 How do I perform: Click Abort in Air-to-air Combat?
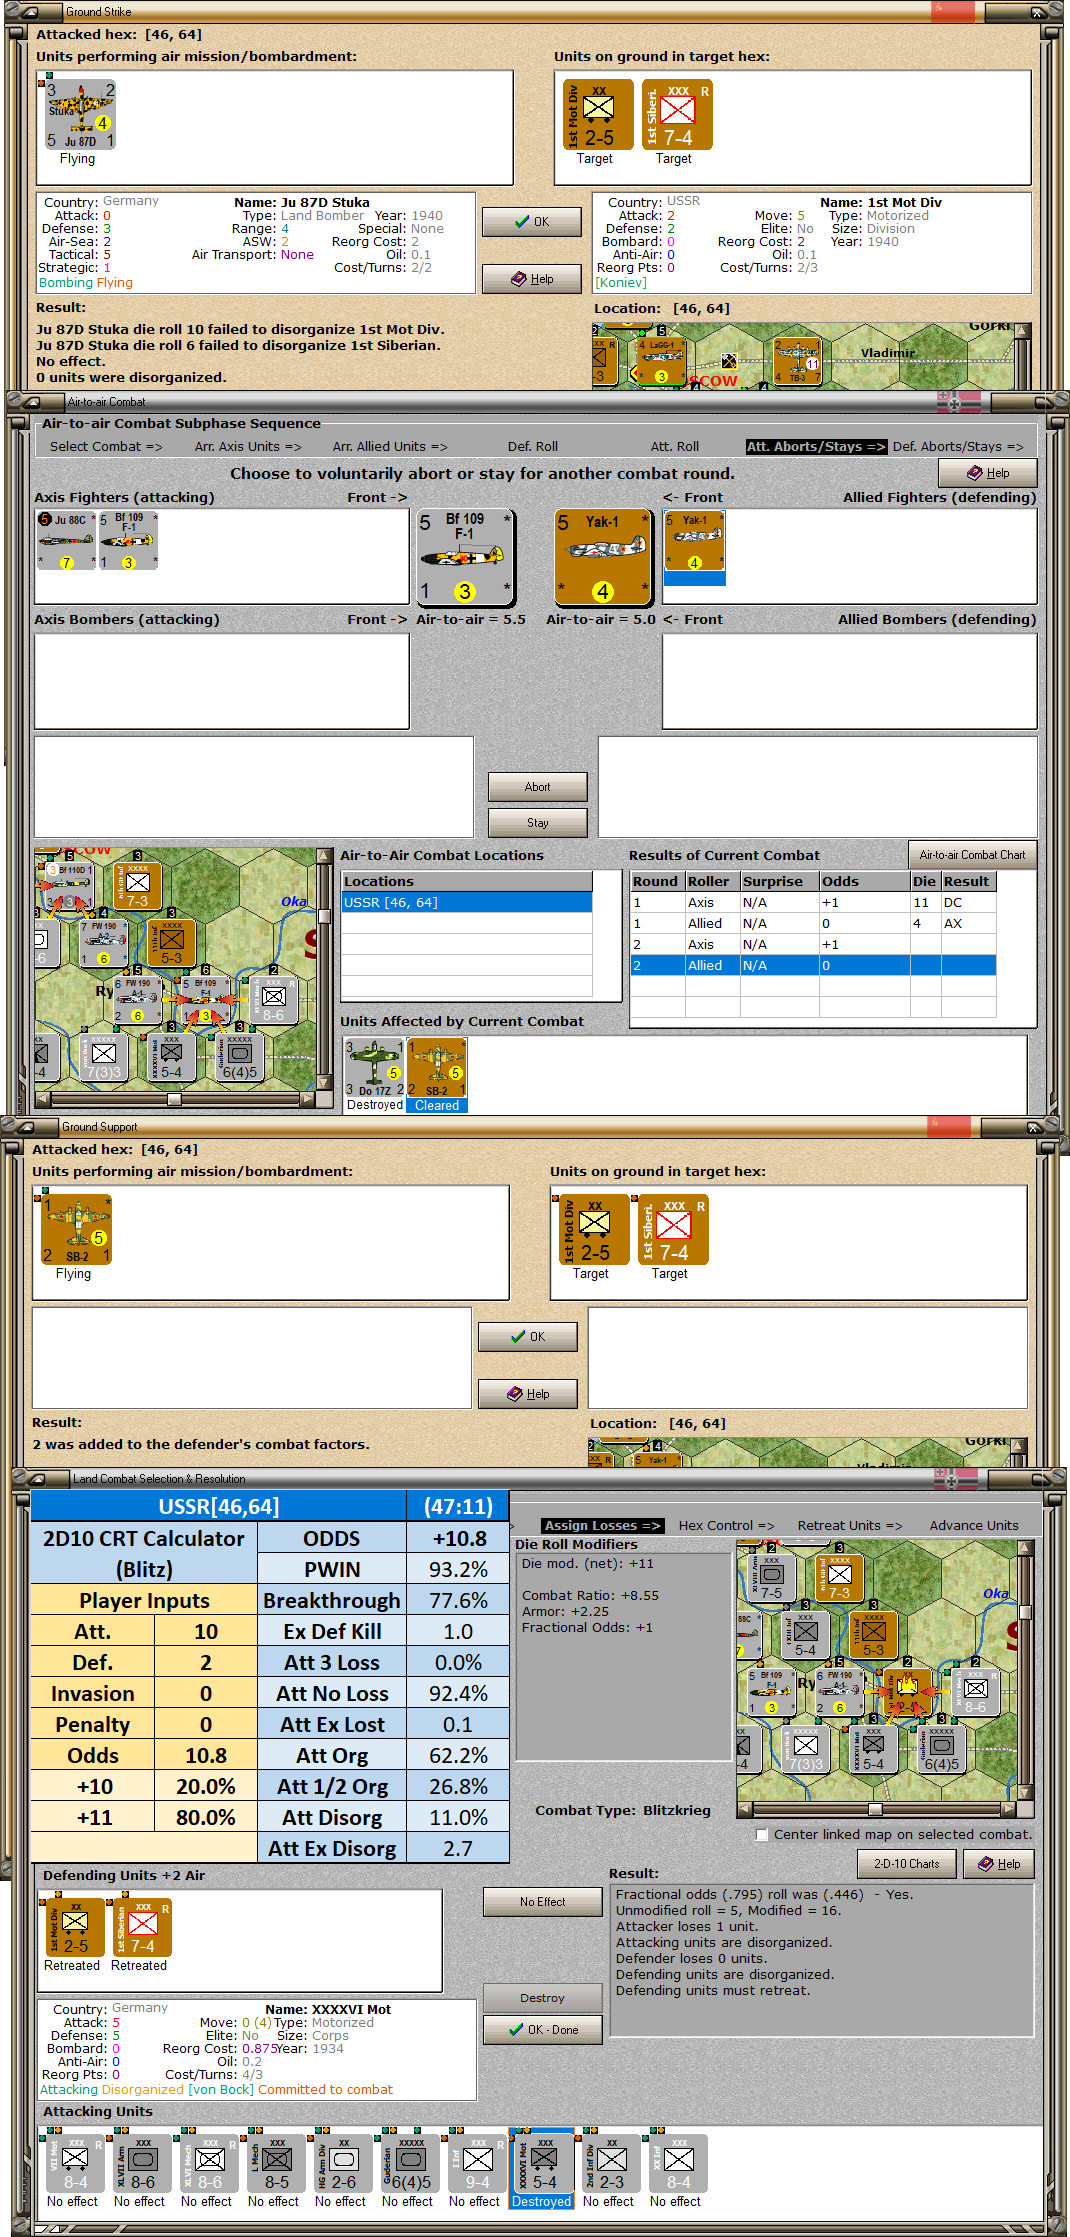click(537, 787)
